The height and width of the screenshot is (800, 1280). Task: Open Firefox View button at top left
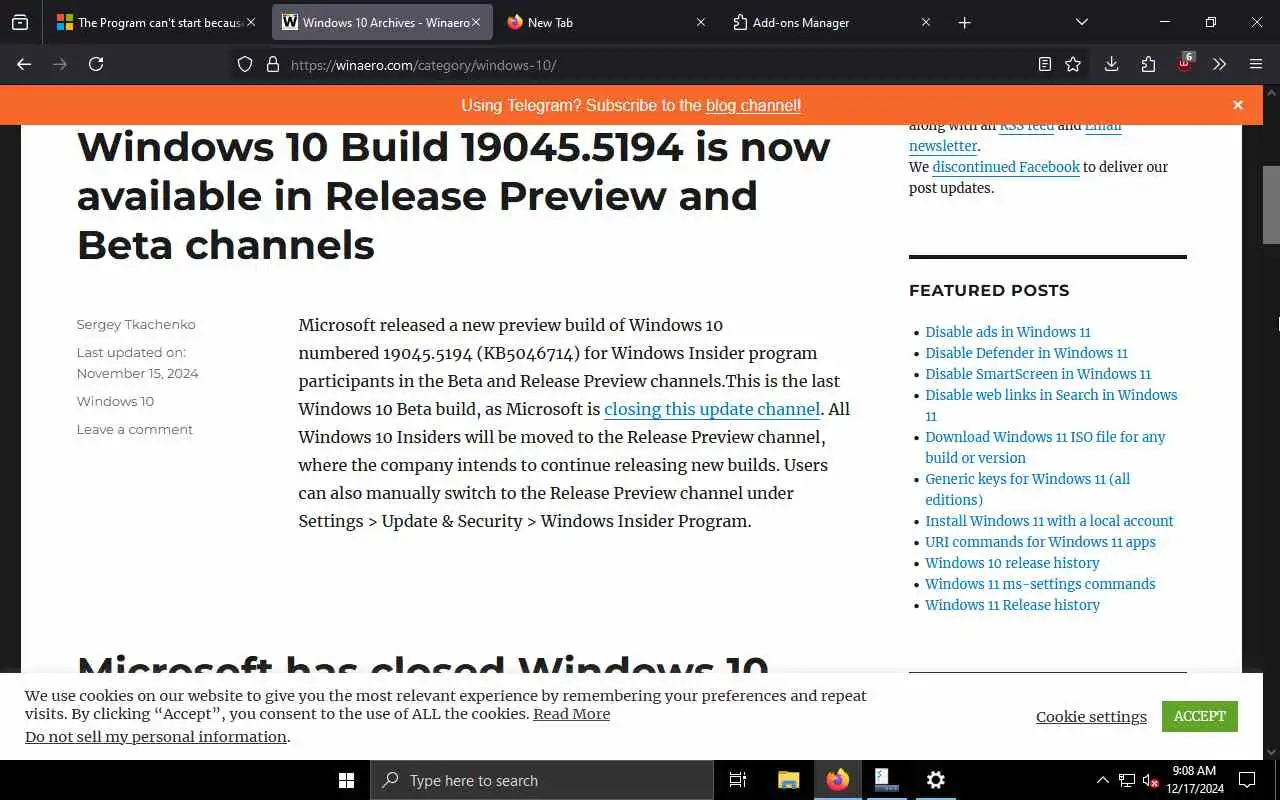20,22
